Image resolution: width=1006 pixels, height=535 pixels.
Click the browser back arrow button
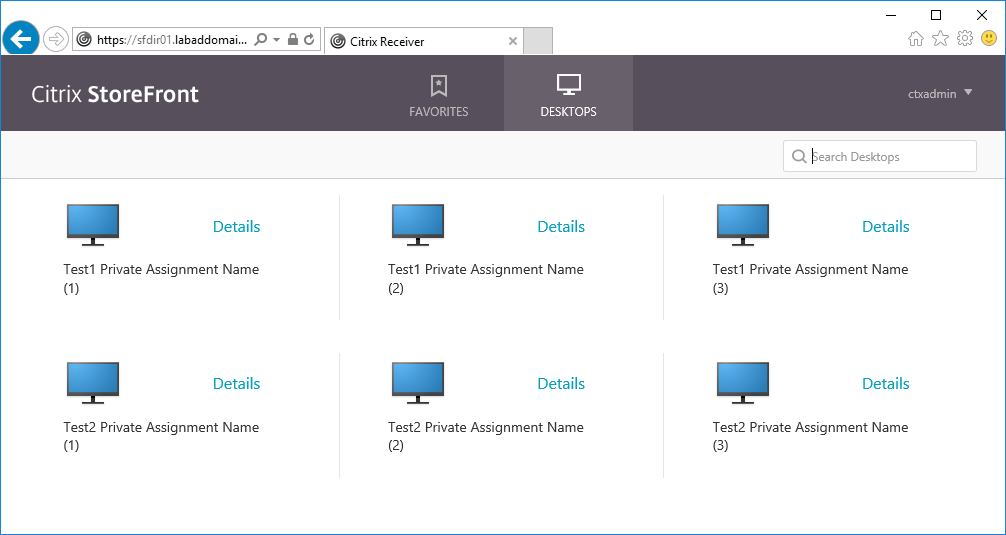pyautogui.click(x=21, y=39)
